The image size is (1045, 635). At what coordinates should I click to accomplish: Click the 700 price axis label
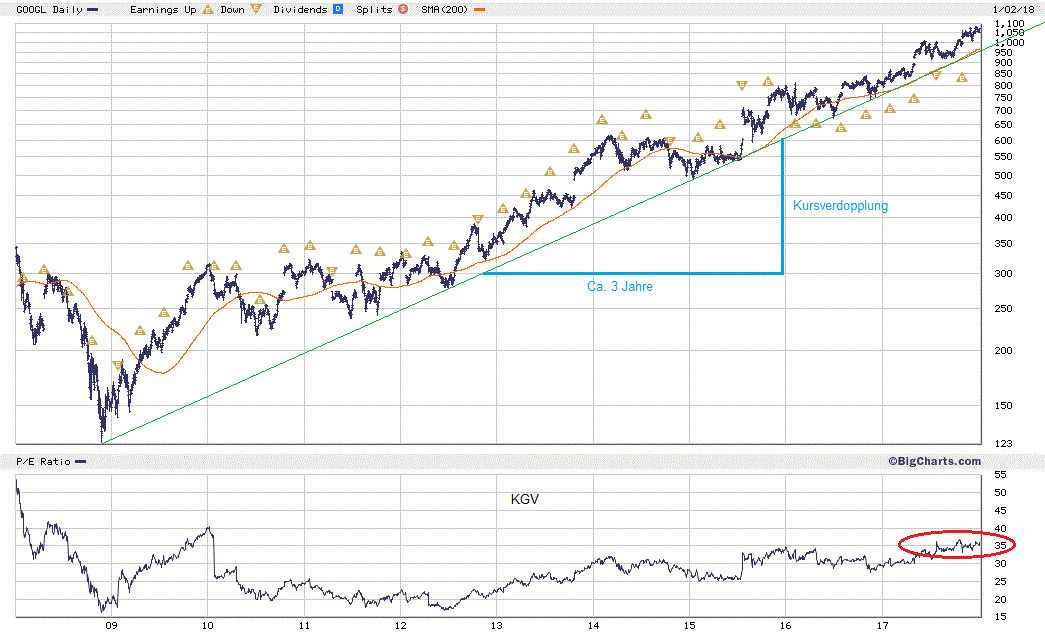point(1003,111)
